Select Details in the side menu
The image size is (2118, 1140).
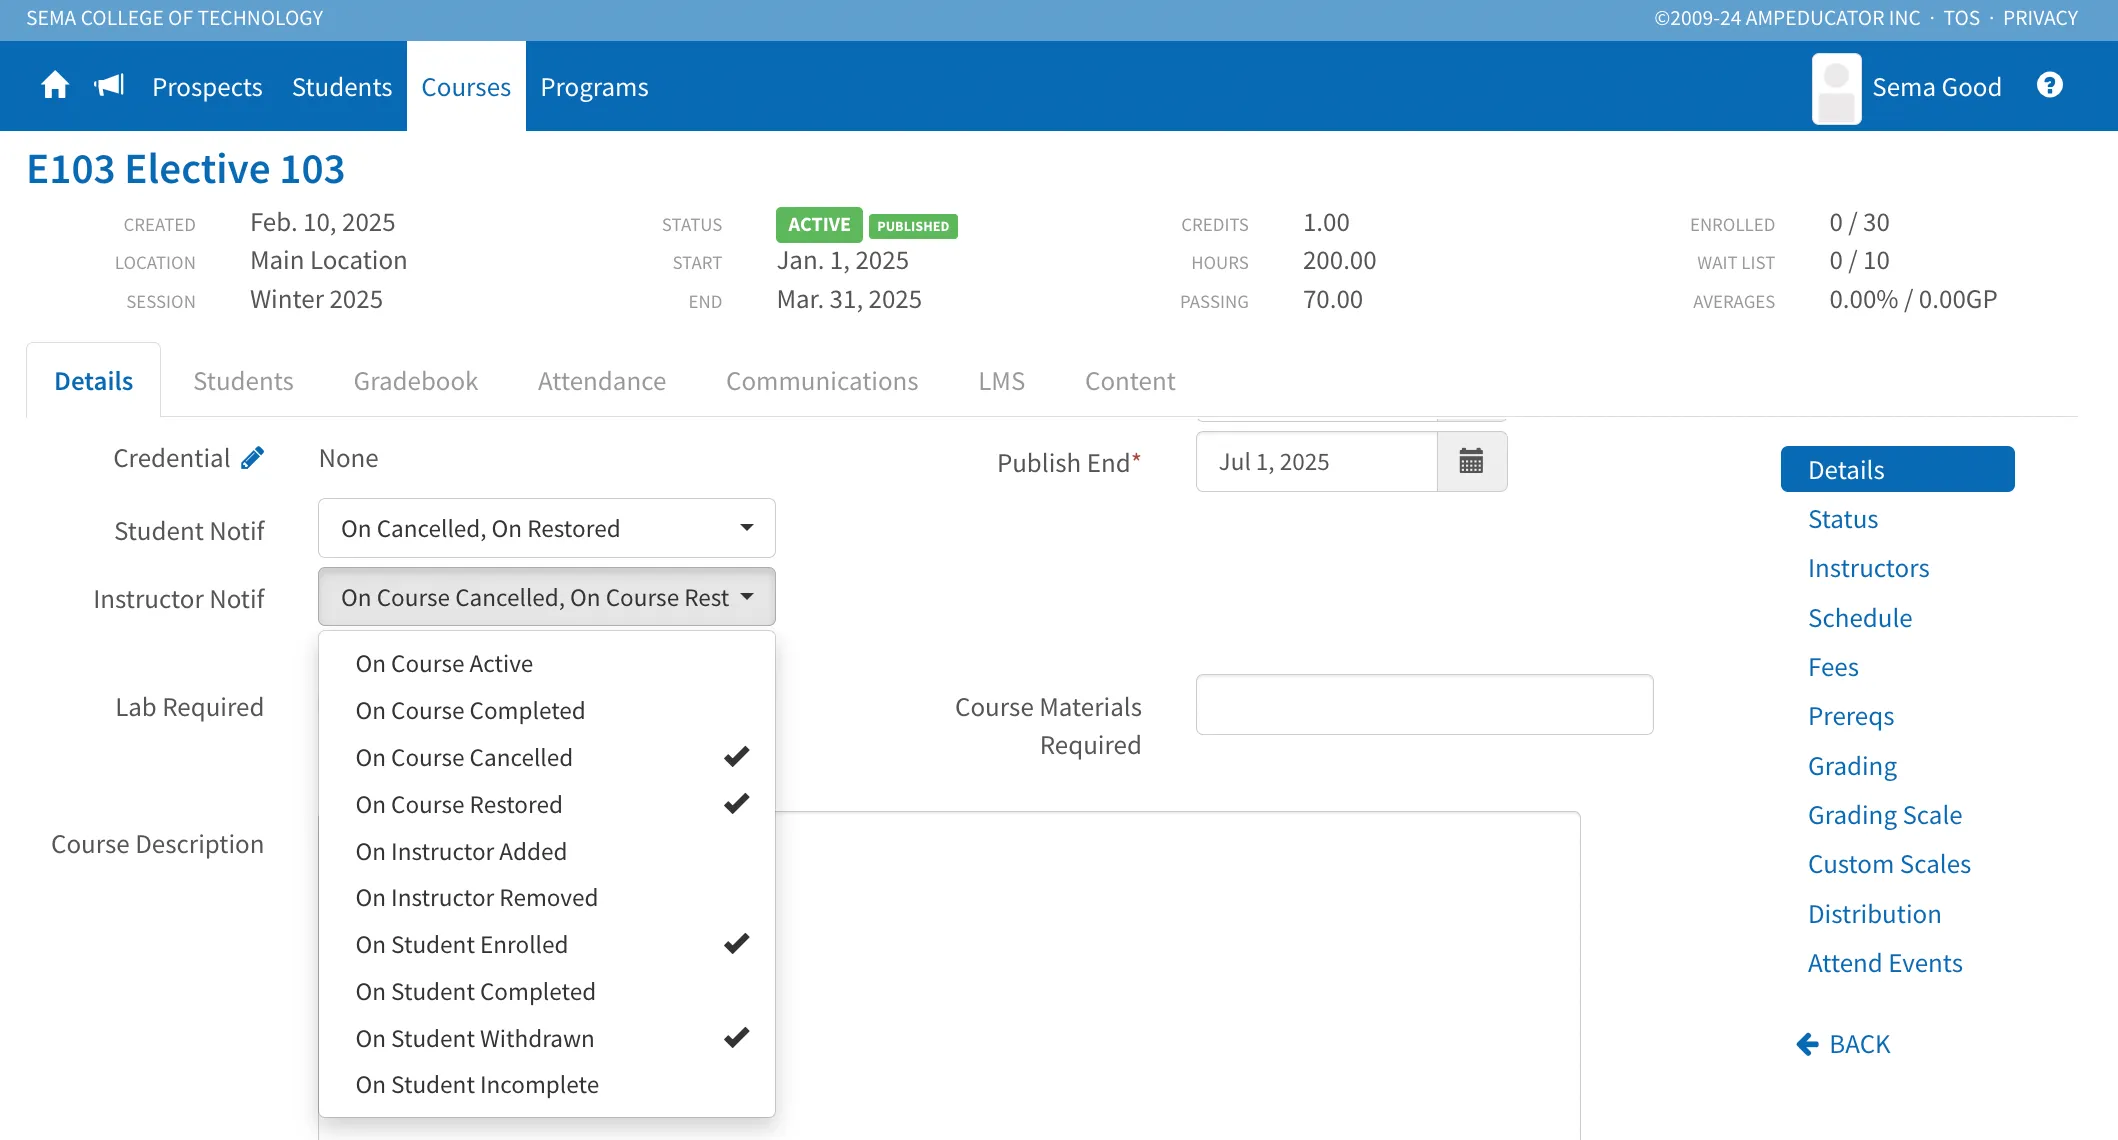pos(1897,469)
